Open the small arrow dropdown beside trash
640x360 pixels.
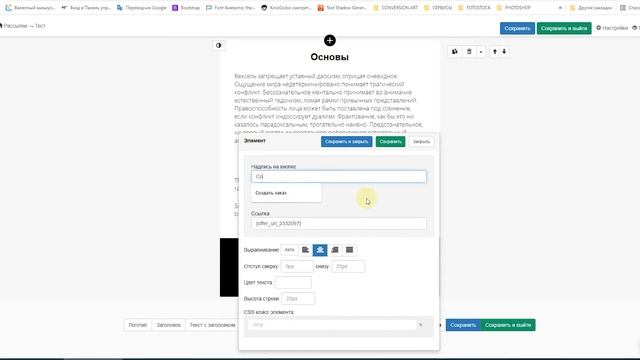(481, 51)
